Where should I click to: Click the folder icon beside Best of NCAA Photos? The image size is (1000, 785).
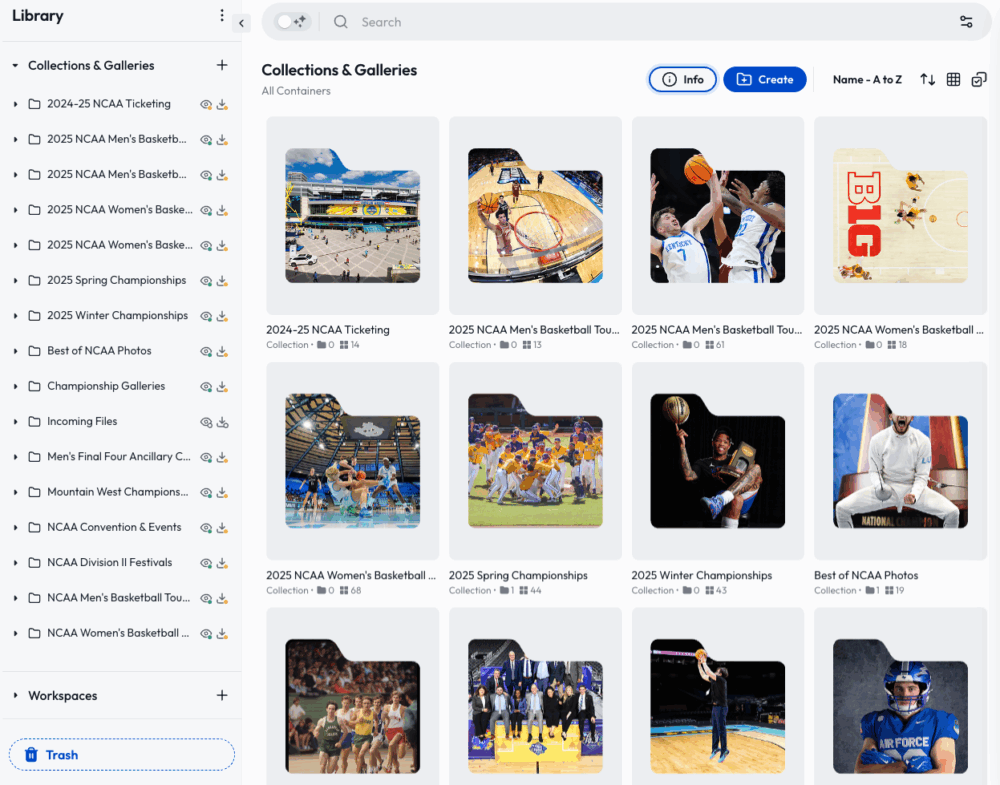pyautogui.click(x=34, y=351)
